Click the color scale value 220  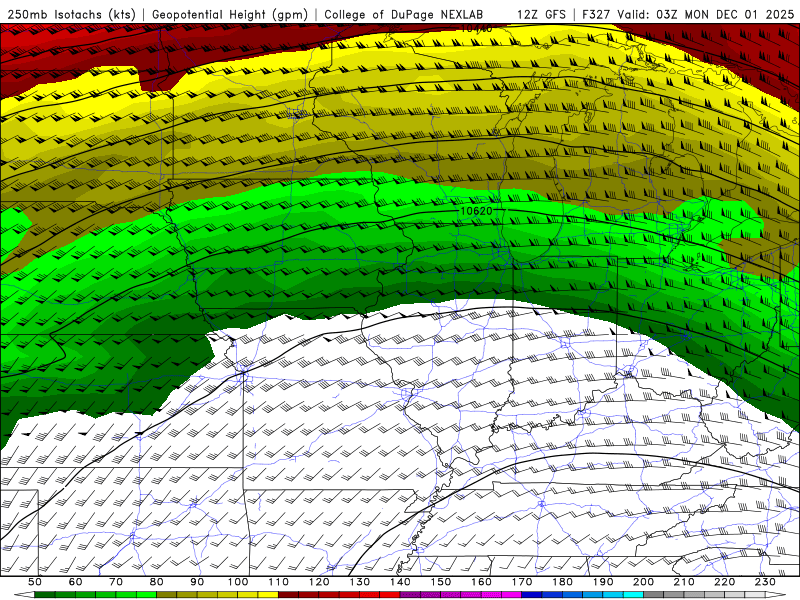(x=725, y=582)
